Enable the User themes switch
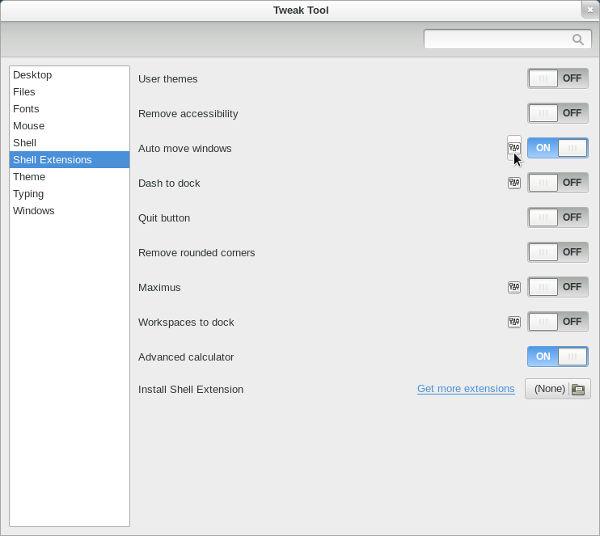This screenshot has height=536, width=600. tap(558, 78)
